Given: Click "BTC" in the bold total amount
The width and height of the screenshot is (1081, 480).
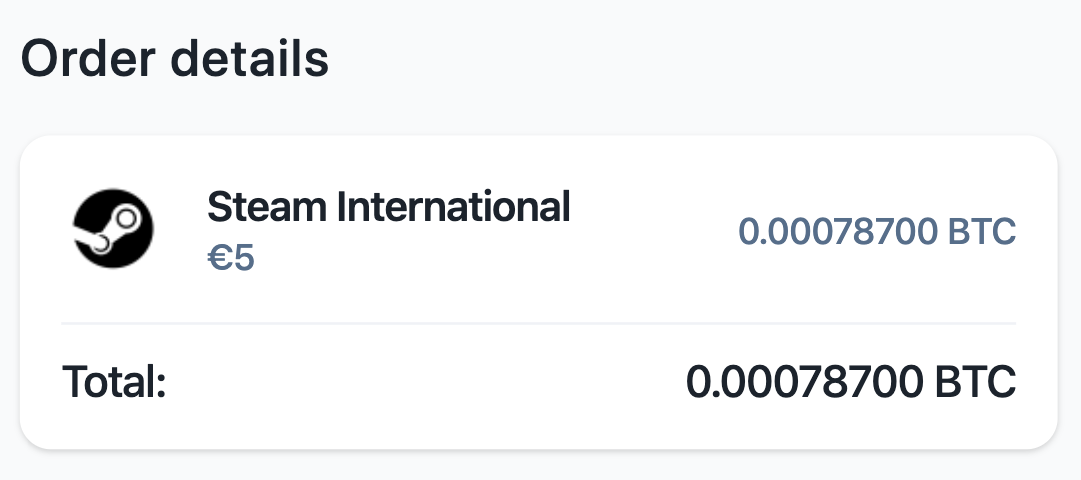Looking at the screenshot, I should [975, 382].
